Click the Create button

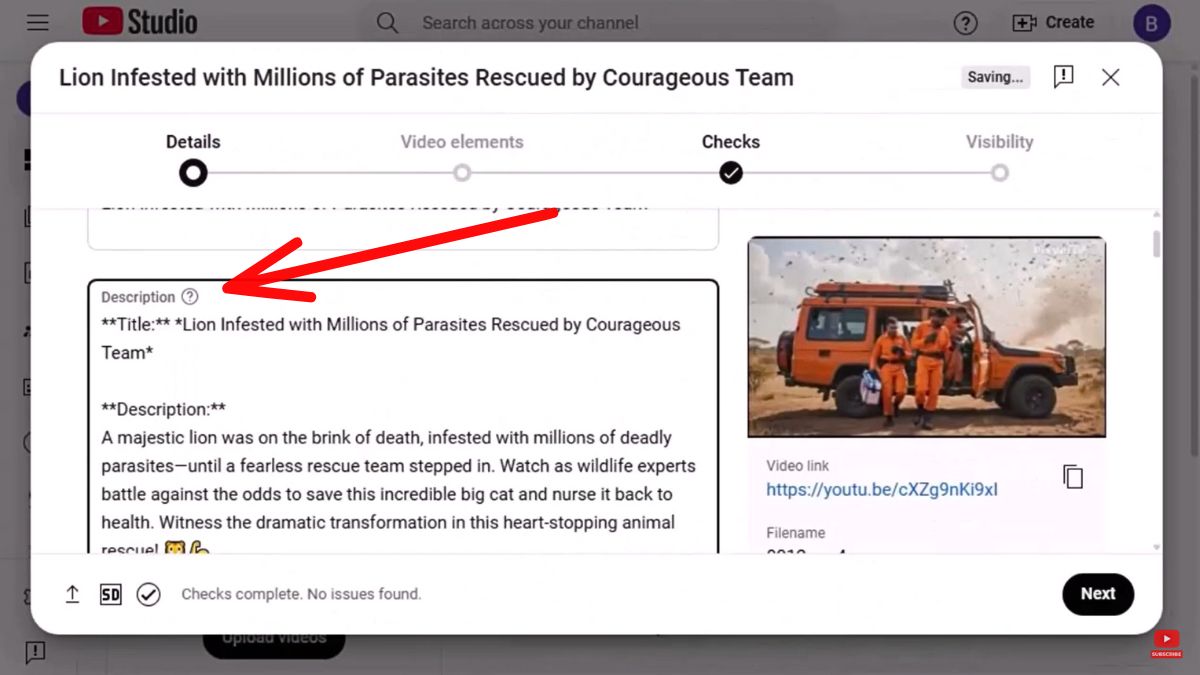tap(1053, 22)
